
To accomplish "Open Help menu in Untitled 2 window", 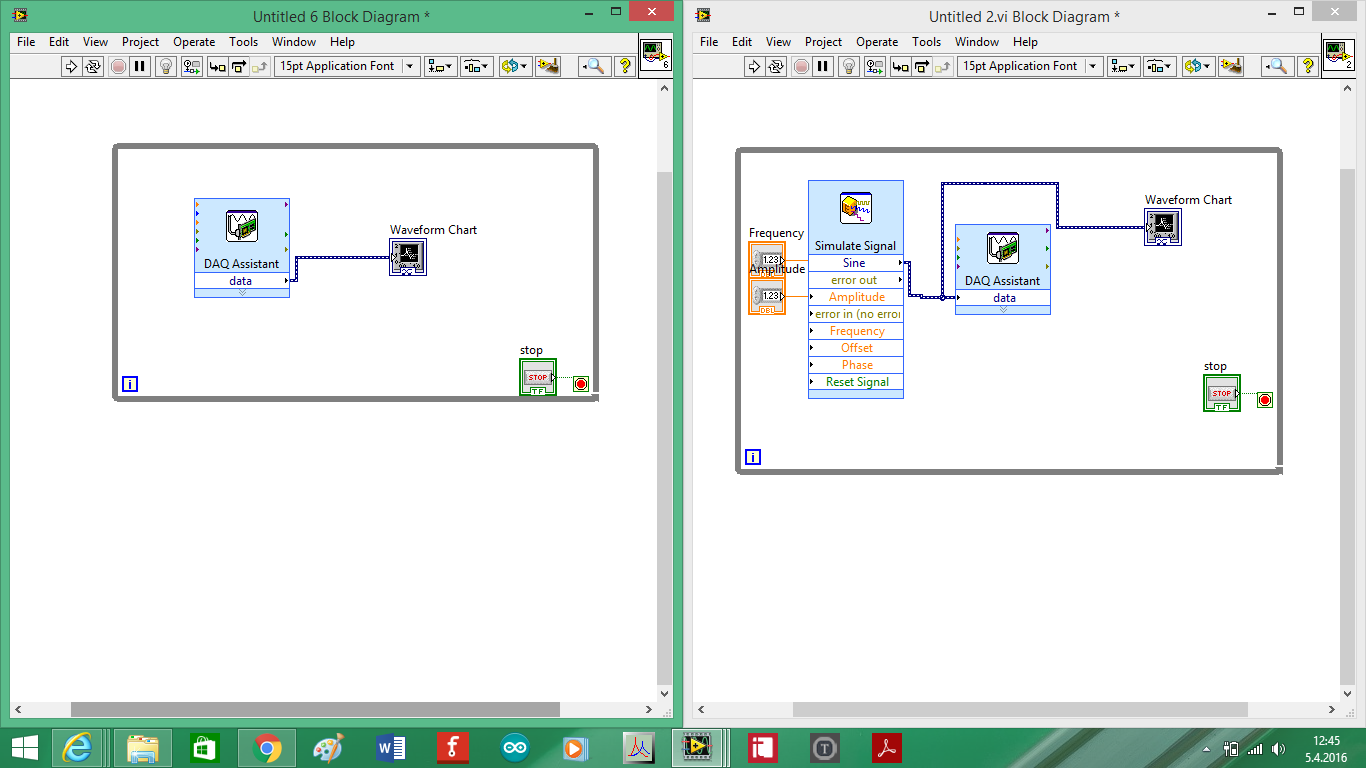I will (1025, 42).
